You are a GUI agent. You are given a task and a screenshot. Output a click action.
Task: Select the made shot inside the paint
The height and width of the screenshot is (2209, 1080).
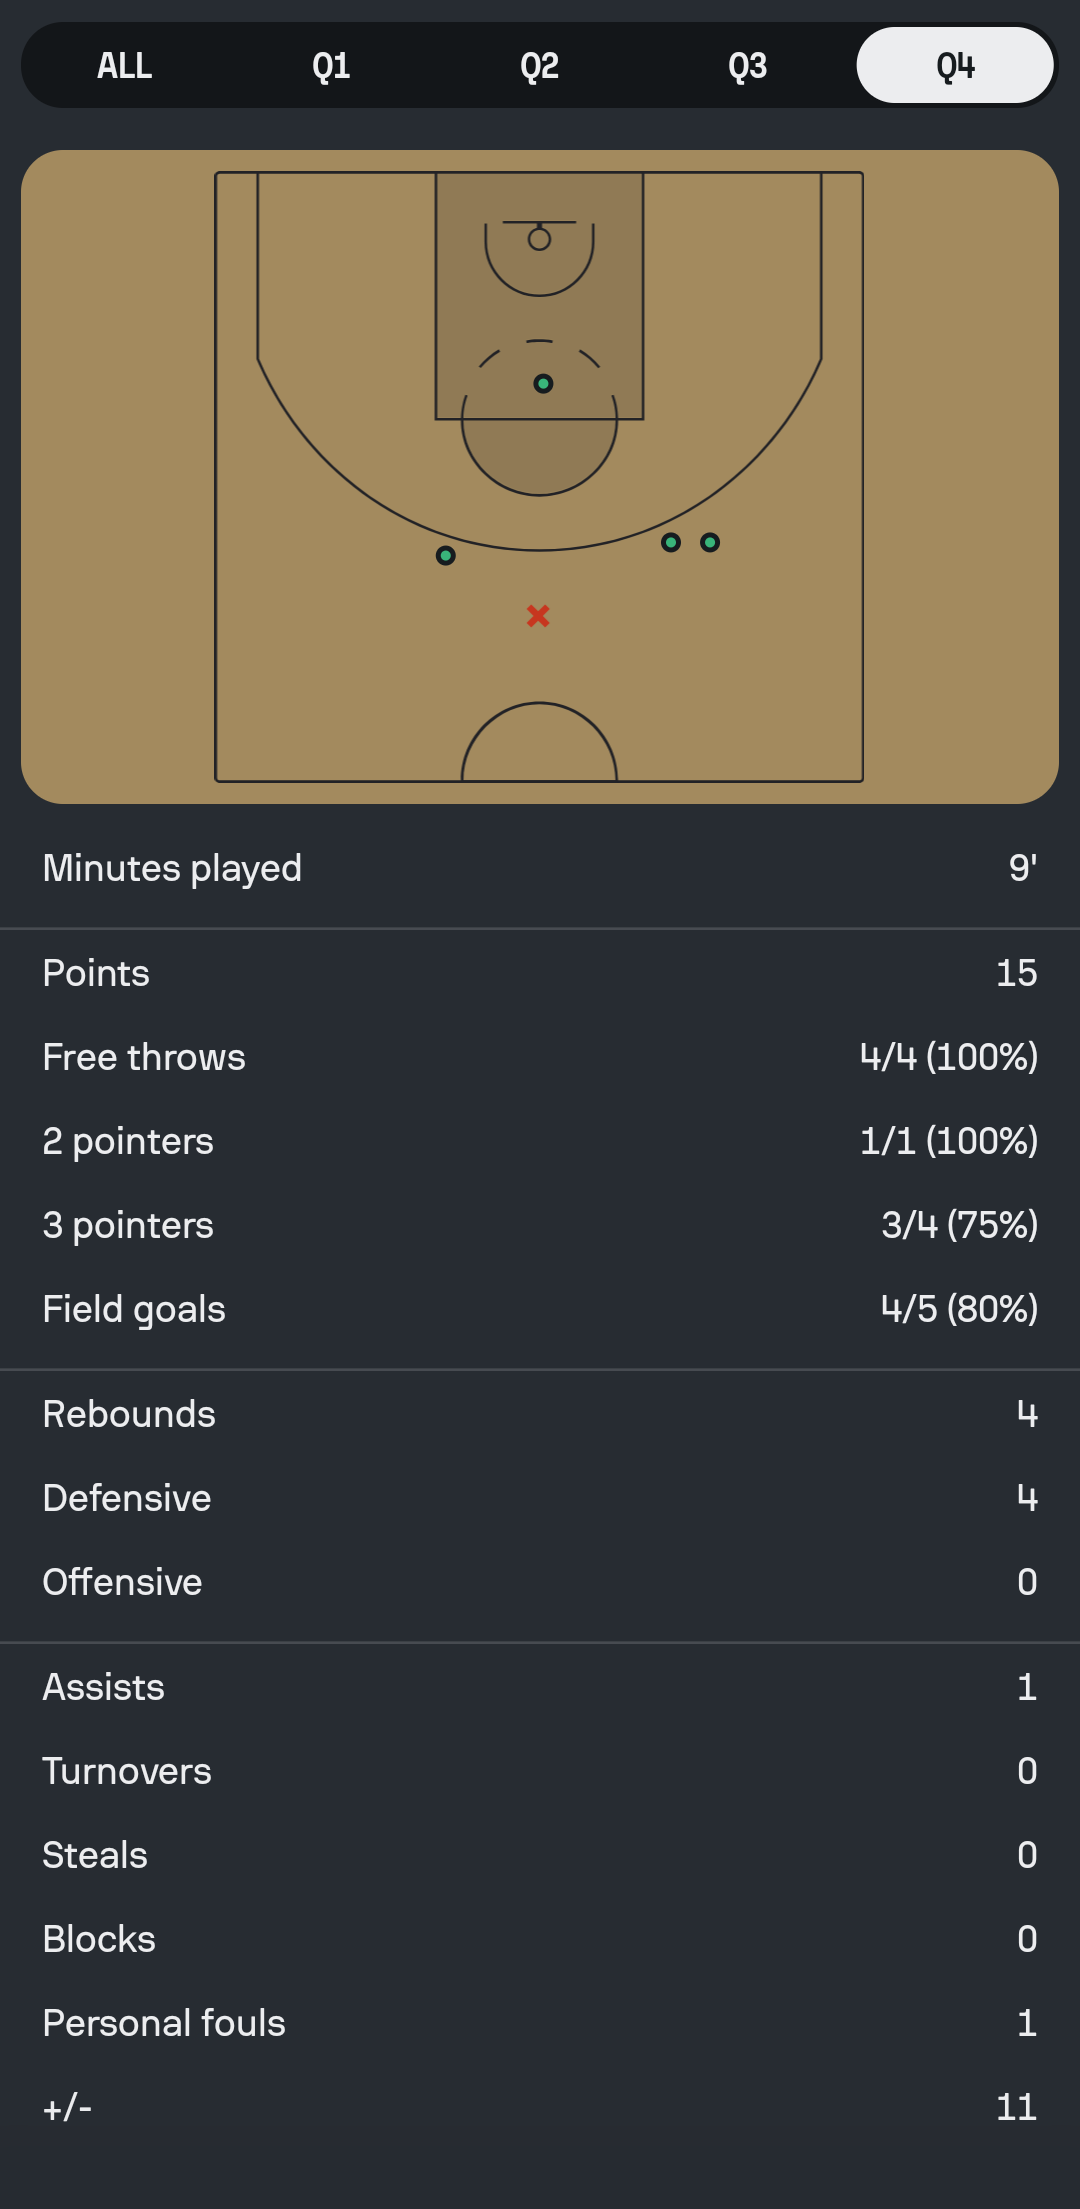pos(543,384)
